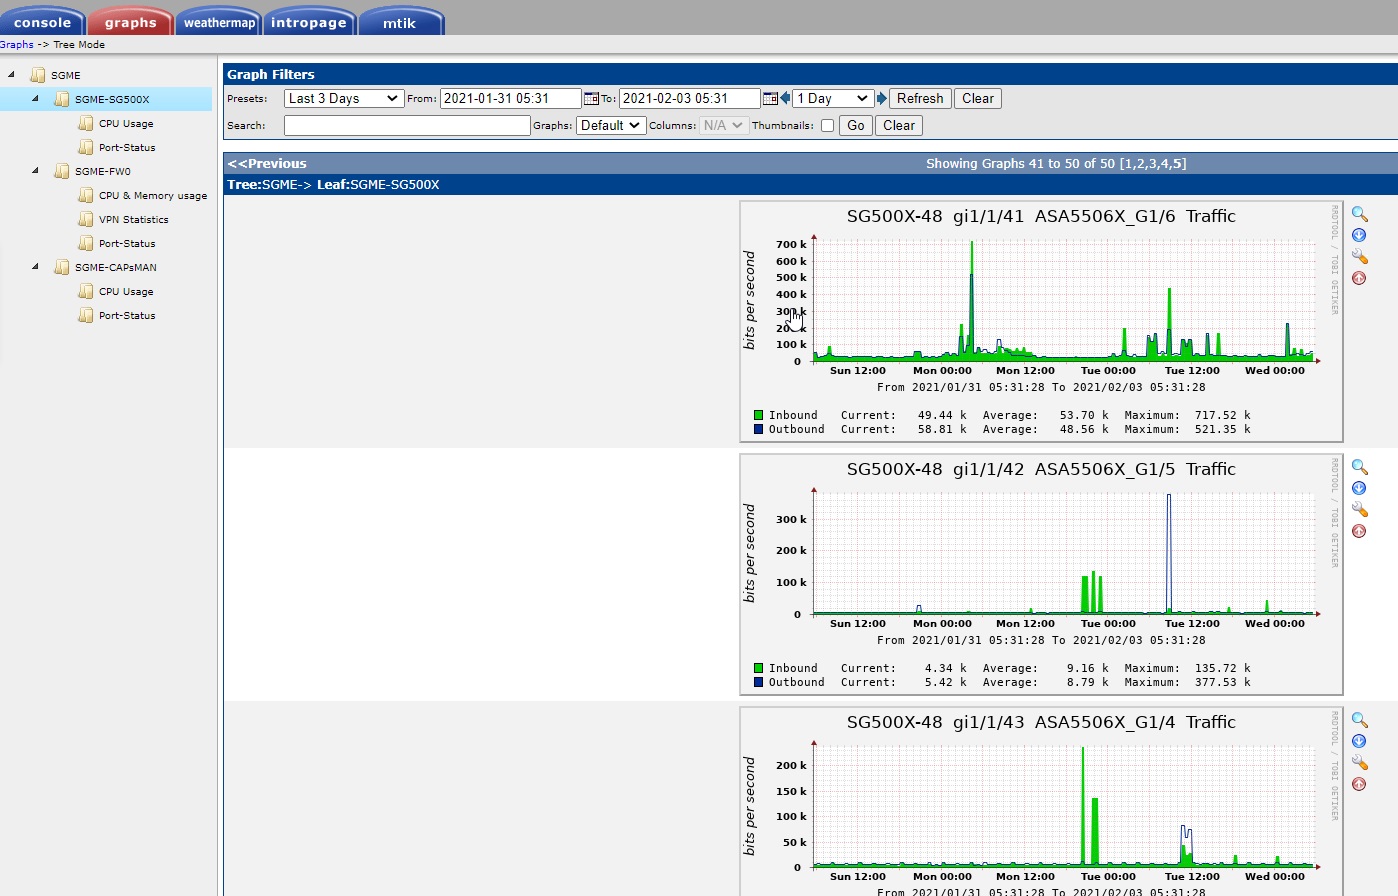1398x896 pixels.
Task: Collapse the SGME-CAPsMAN tree node
Action: (x=35, y=266)
